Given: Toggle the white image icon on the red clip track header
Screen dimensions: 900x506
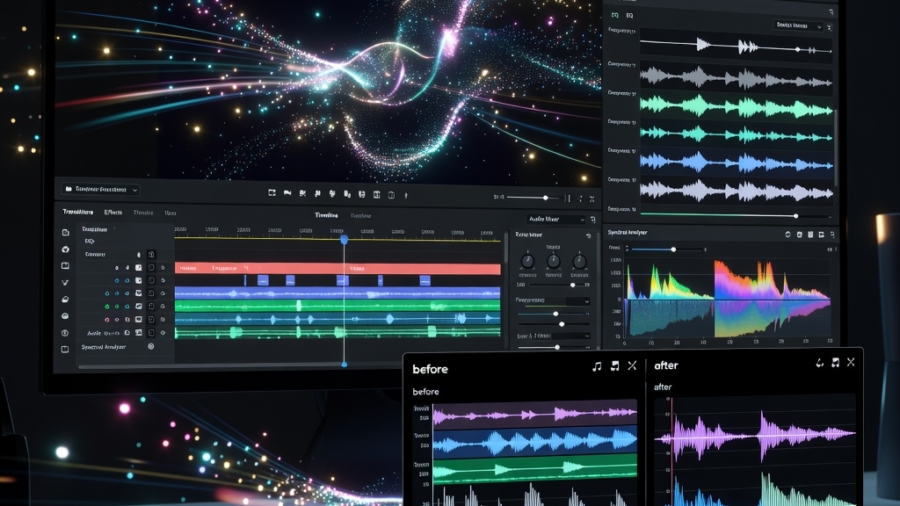Looking at the screenshot, I should 138,268.
